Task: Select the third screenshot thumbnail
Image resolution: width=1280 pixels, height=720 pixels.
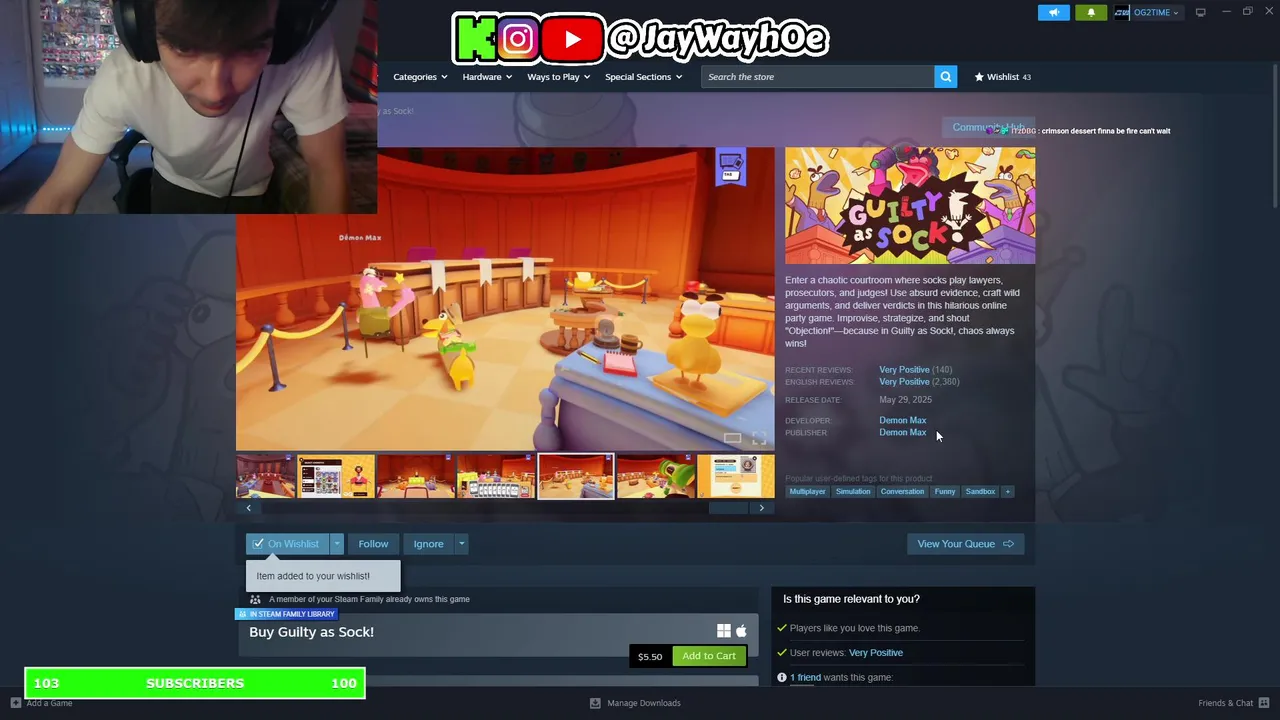Action: [416, 476]
